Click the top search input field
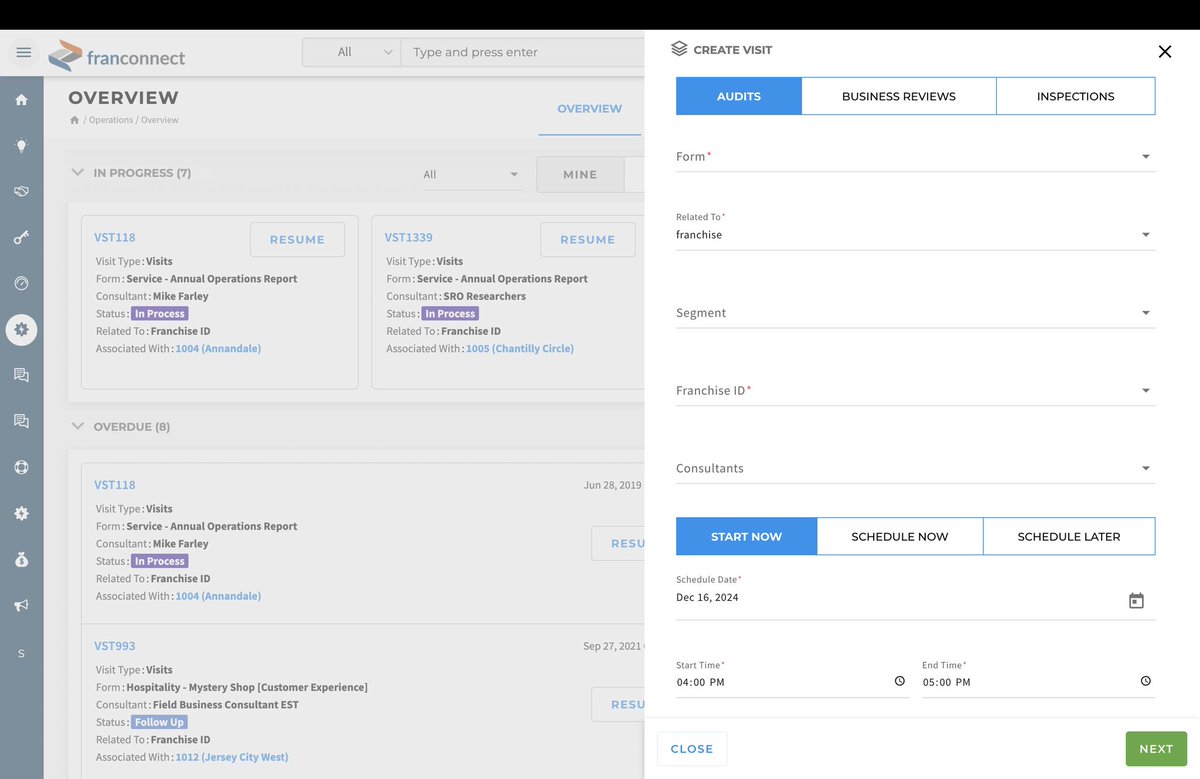 (522, 52)
